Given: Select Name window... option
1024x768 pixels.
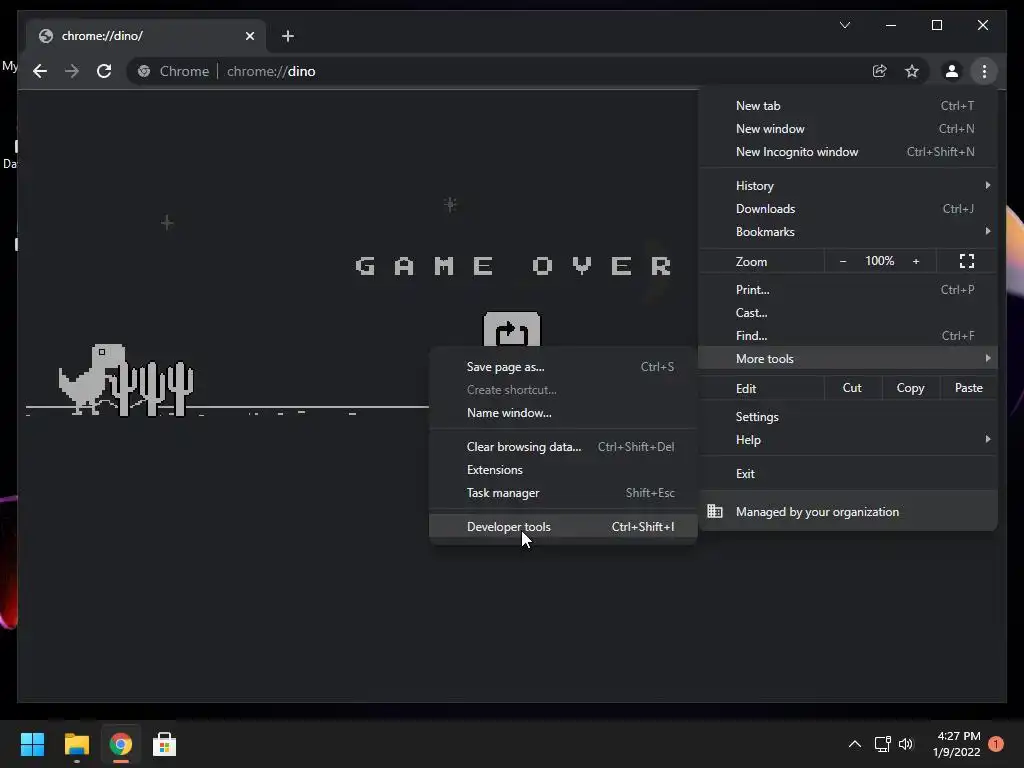Looking at the screenshot, I should tap(564, 413).
